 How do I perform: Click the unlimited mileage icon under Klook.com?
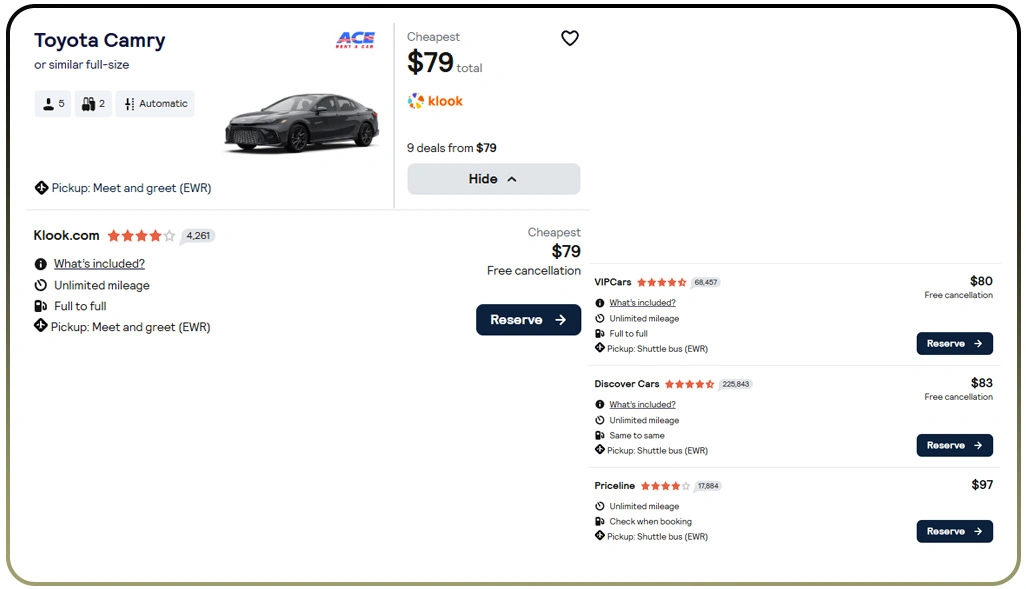pos(38,285)
